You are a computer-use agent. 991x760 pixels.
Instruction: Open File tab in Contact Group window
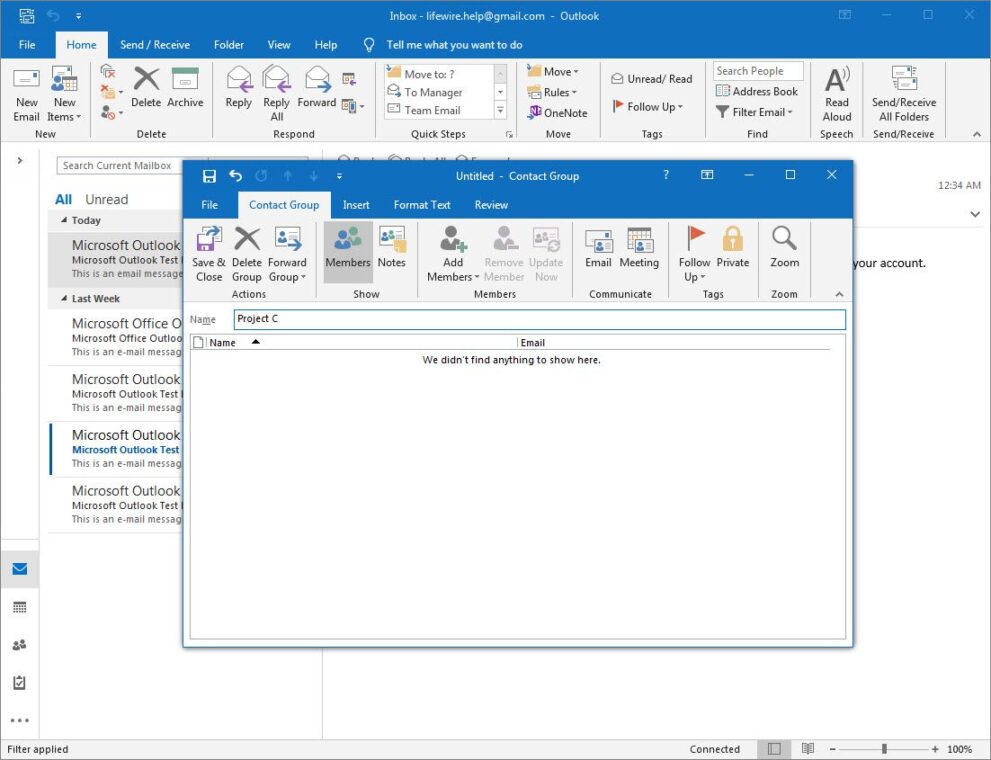[209, 205]
